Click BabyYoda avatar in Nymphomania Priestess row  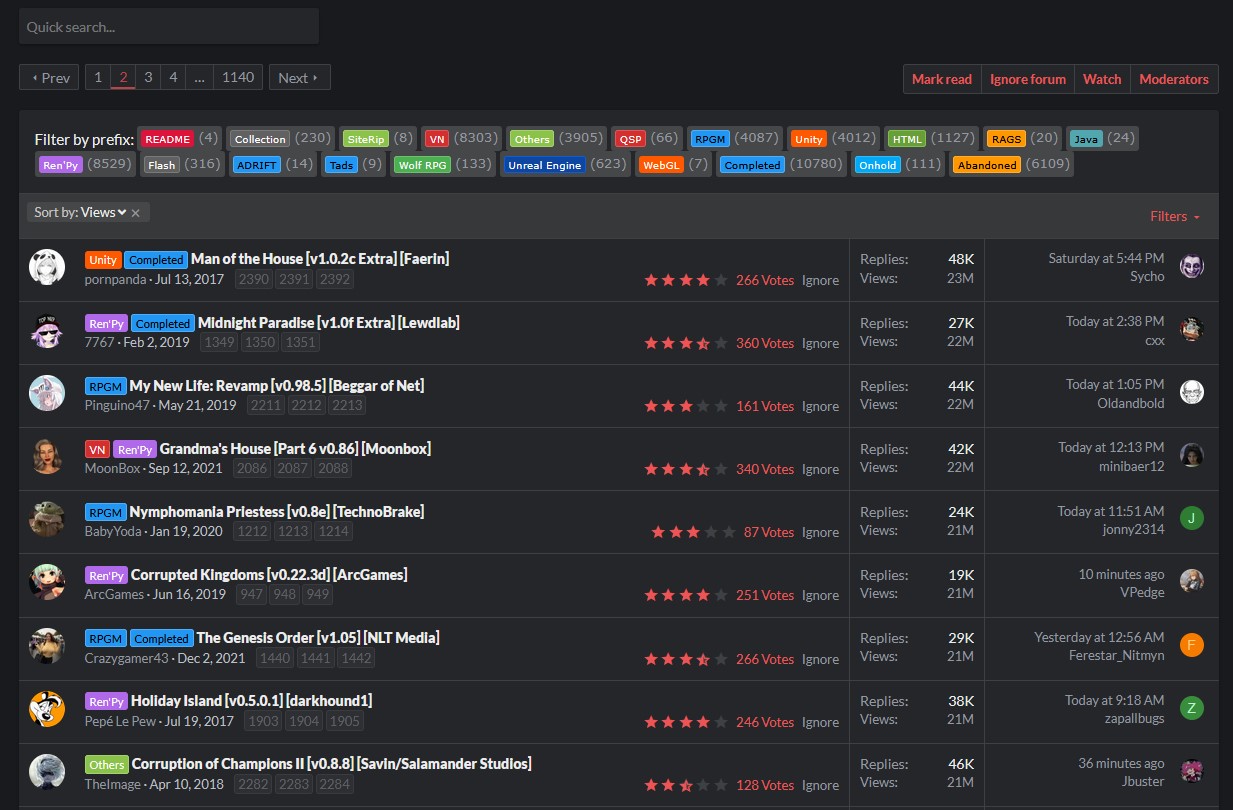47,519
